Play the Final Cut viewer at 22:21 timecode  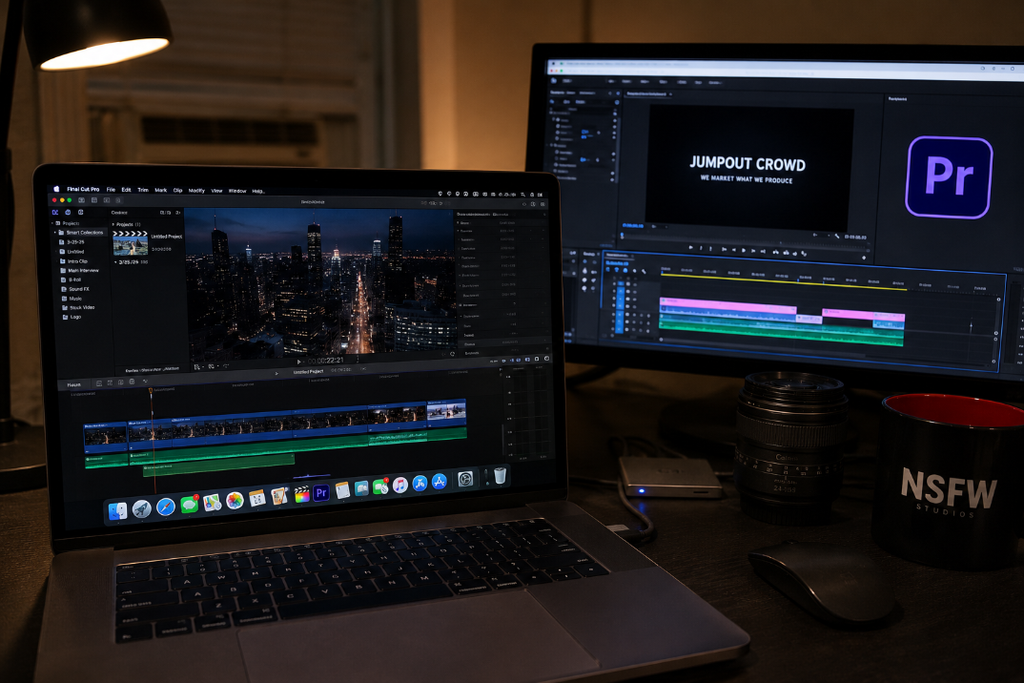click(299, 361)
